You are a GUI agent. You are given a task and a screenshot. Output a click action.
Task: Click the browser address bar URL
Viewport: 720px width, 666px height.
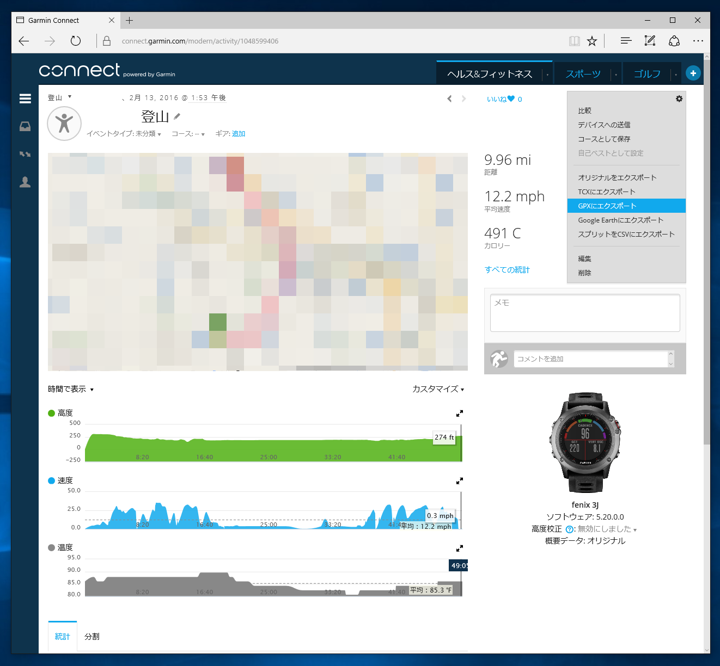pos(200,41)
